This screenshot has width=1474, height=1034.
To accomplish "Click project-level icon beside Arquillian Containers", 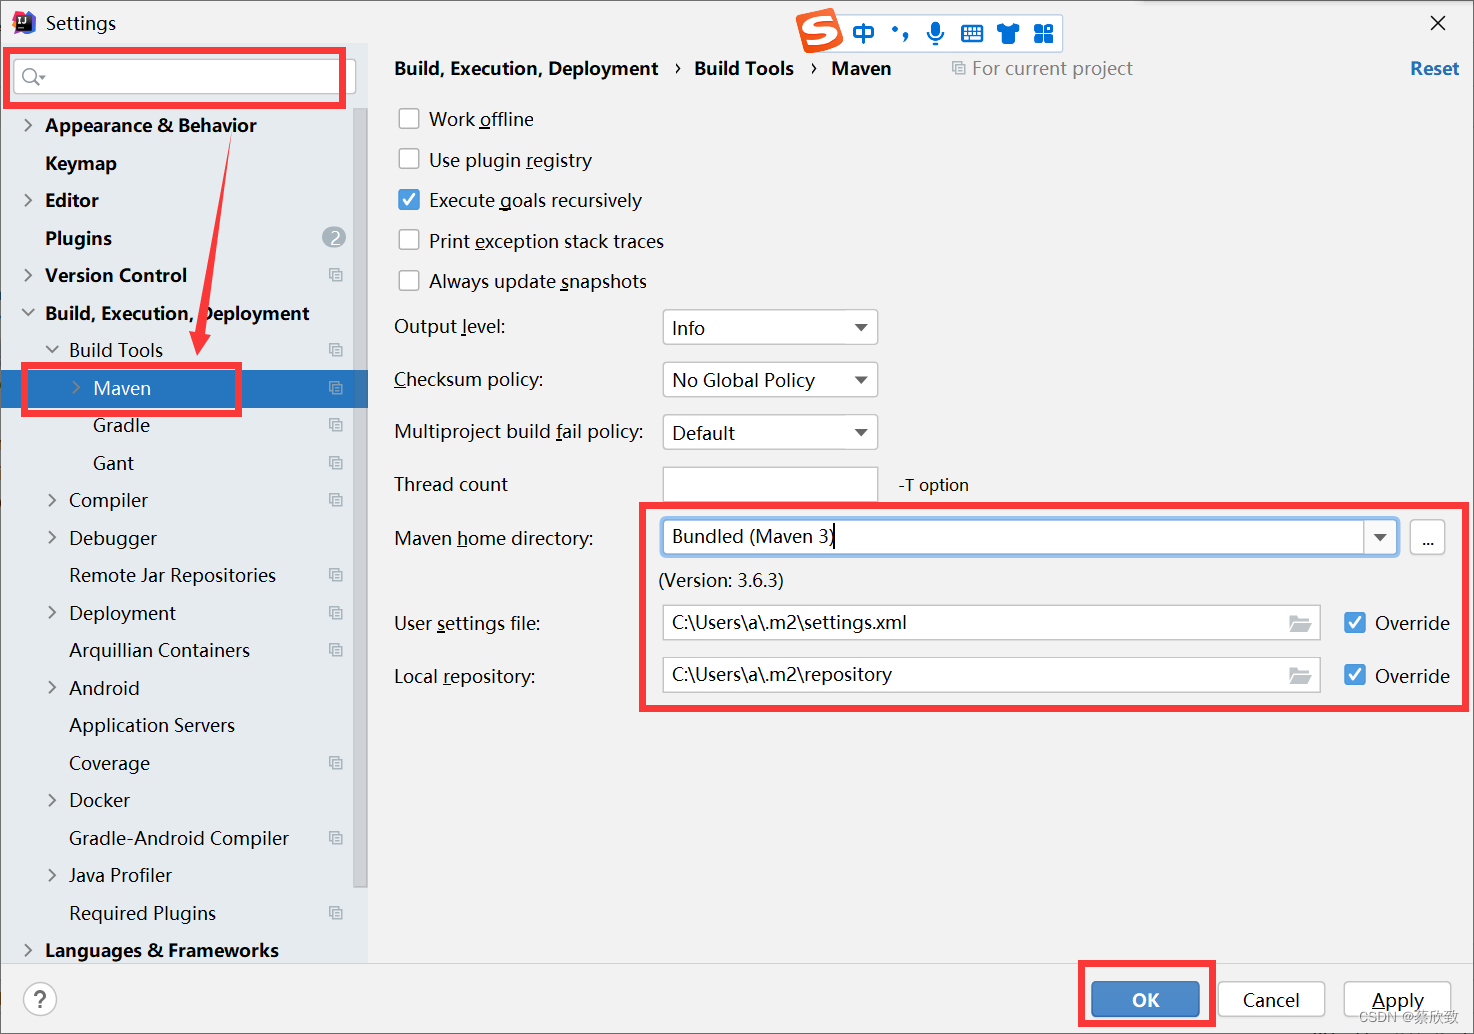I will [x=336, y=650].
